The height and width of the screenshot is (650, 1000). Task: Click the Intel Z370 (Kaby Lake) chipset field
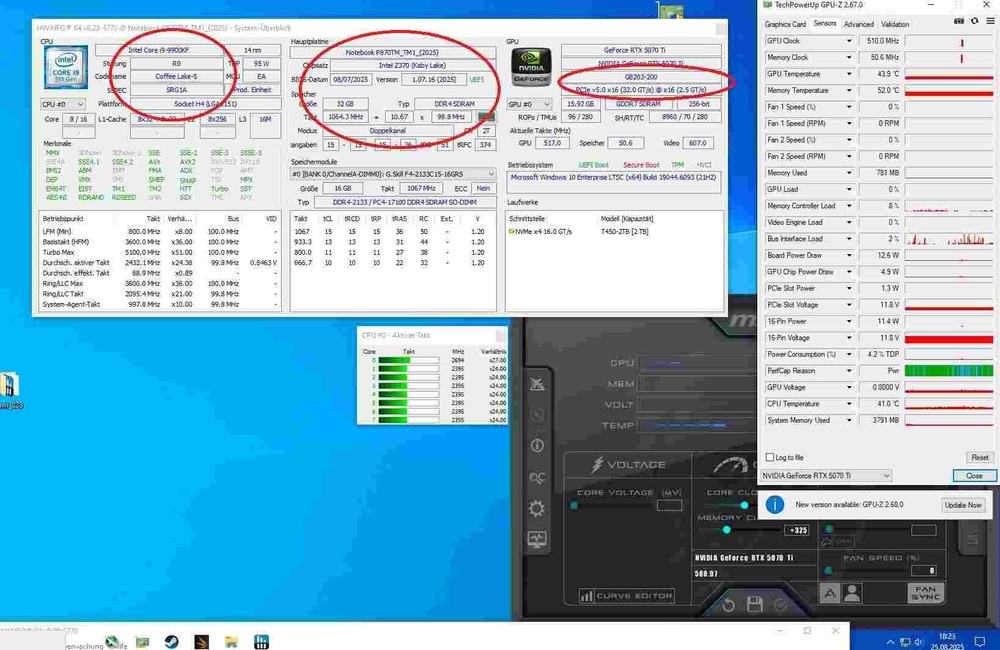pos(412,65)
